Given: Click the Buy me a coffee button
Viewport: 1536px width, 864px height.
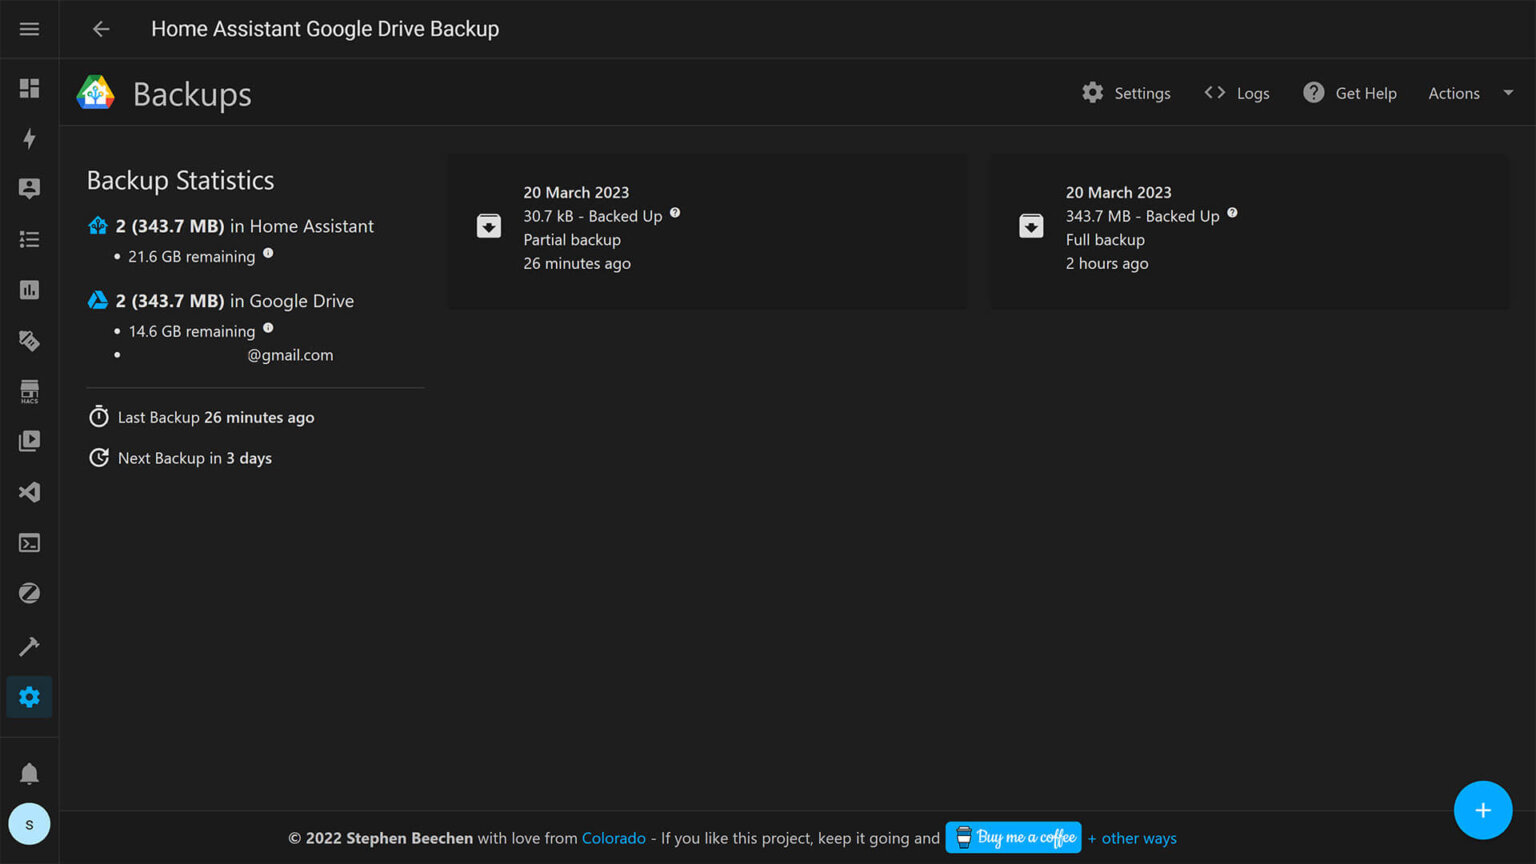Looking at the screenshot, I should (1012, 837).
